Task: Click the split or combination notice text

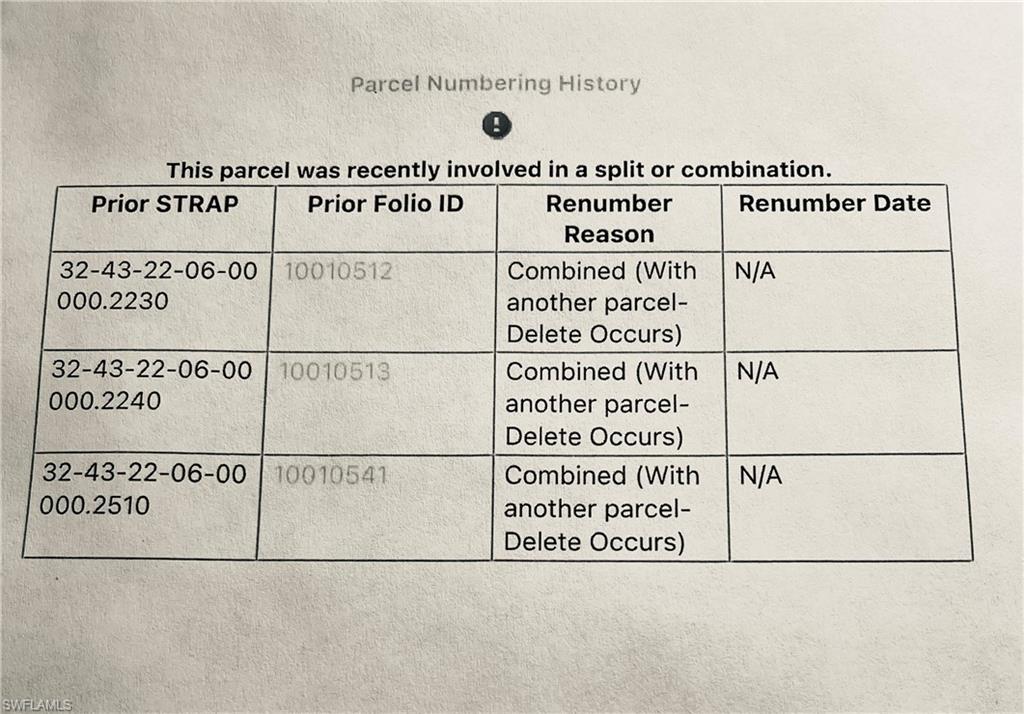Action: click(x=499, y=169)
